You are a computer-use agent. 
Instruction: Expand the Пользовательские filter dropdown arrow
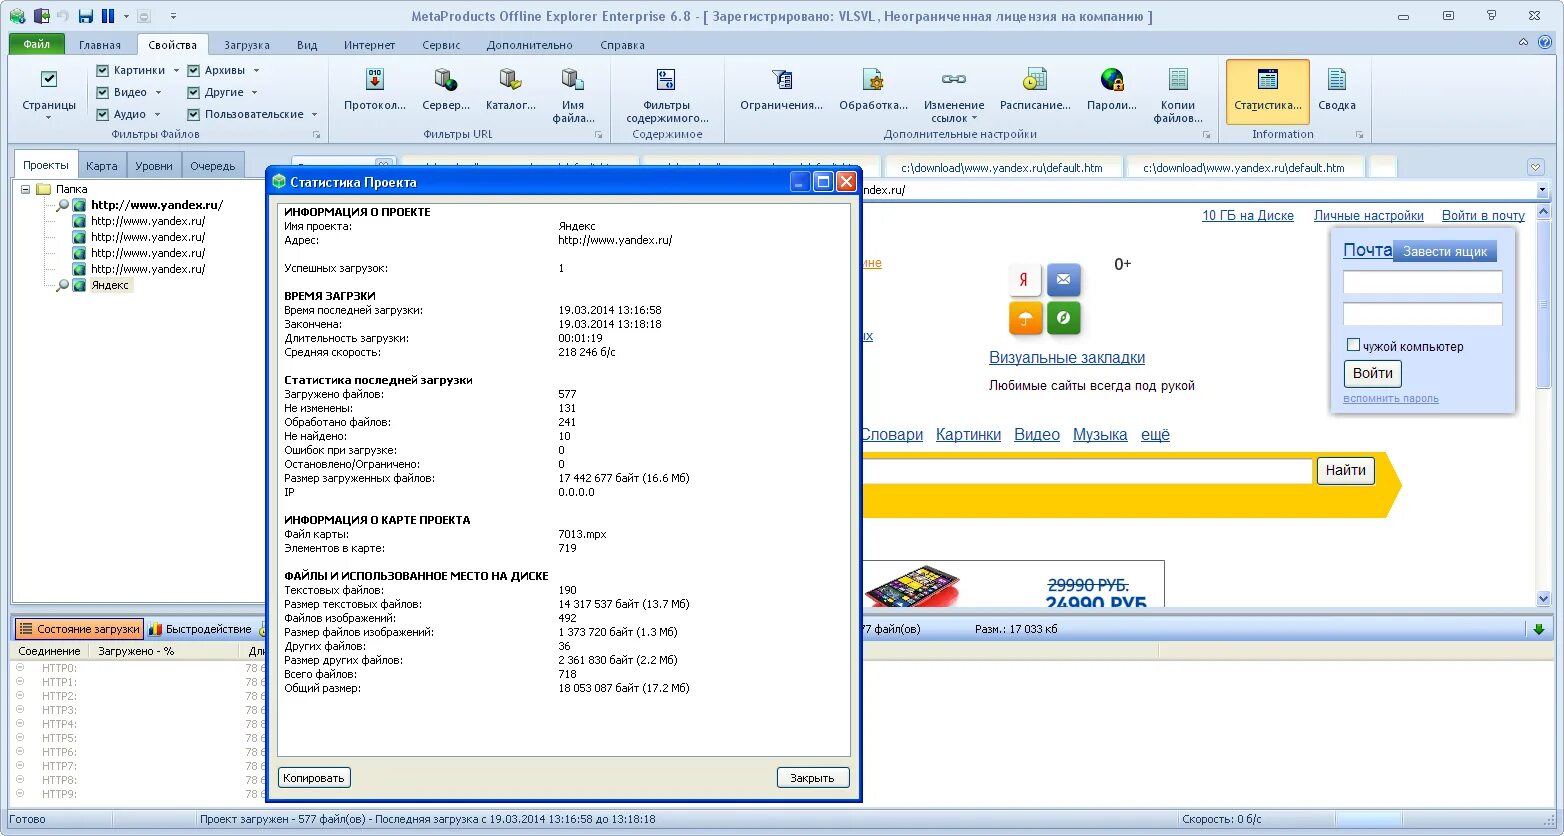(314, 115)
